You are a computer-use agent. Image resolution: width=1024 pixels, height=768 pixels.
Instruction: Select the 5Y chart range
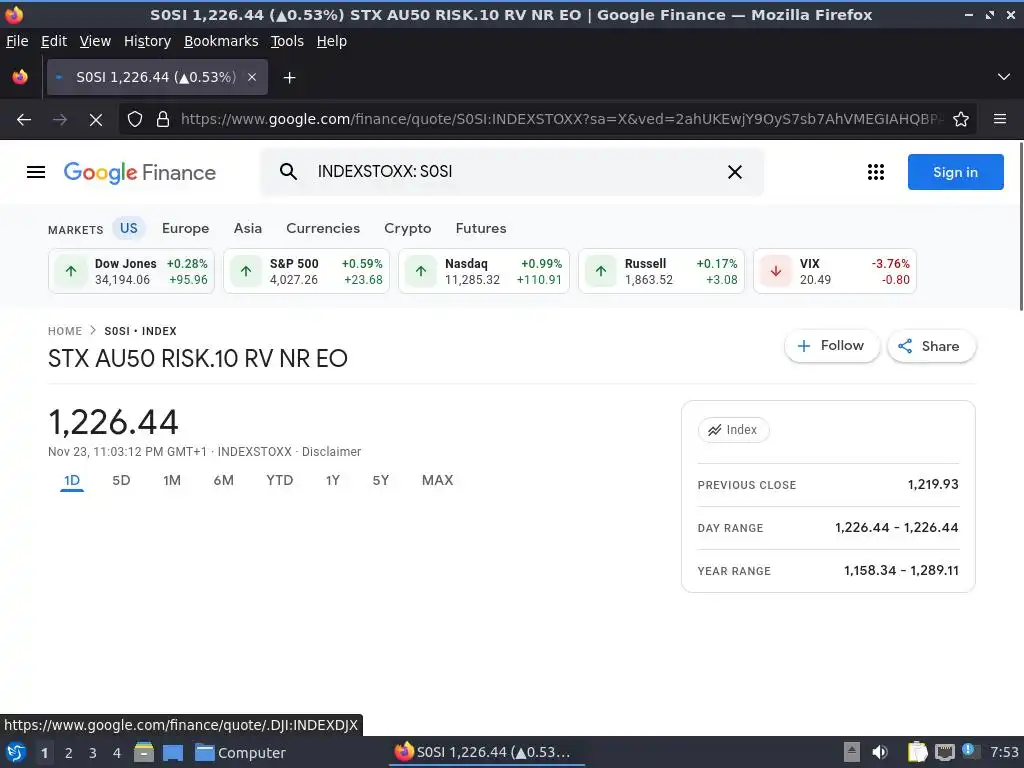click(381, 481)
